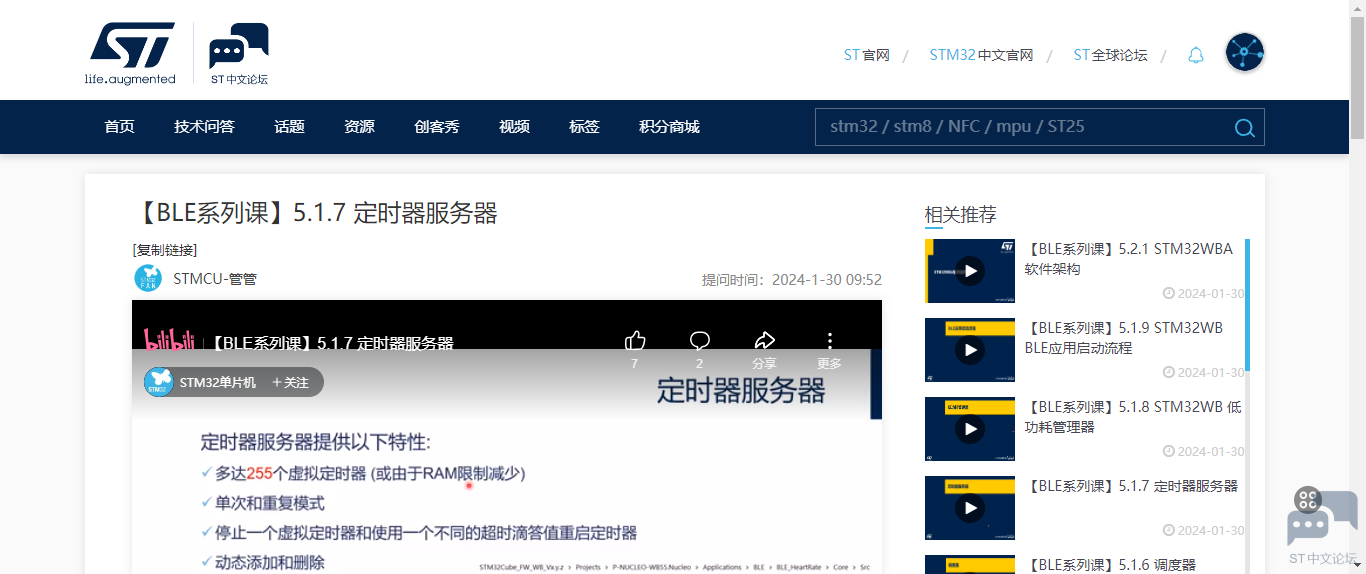Open the 资源 menu item
Screen dimensions: 1366x574
(x=359, y=127)
